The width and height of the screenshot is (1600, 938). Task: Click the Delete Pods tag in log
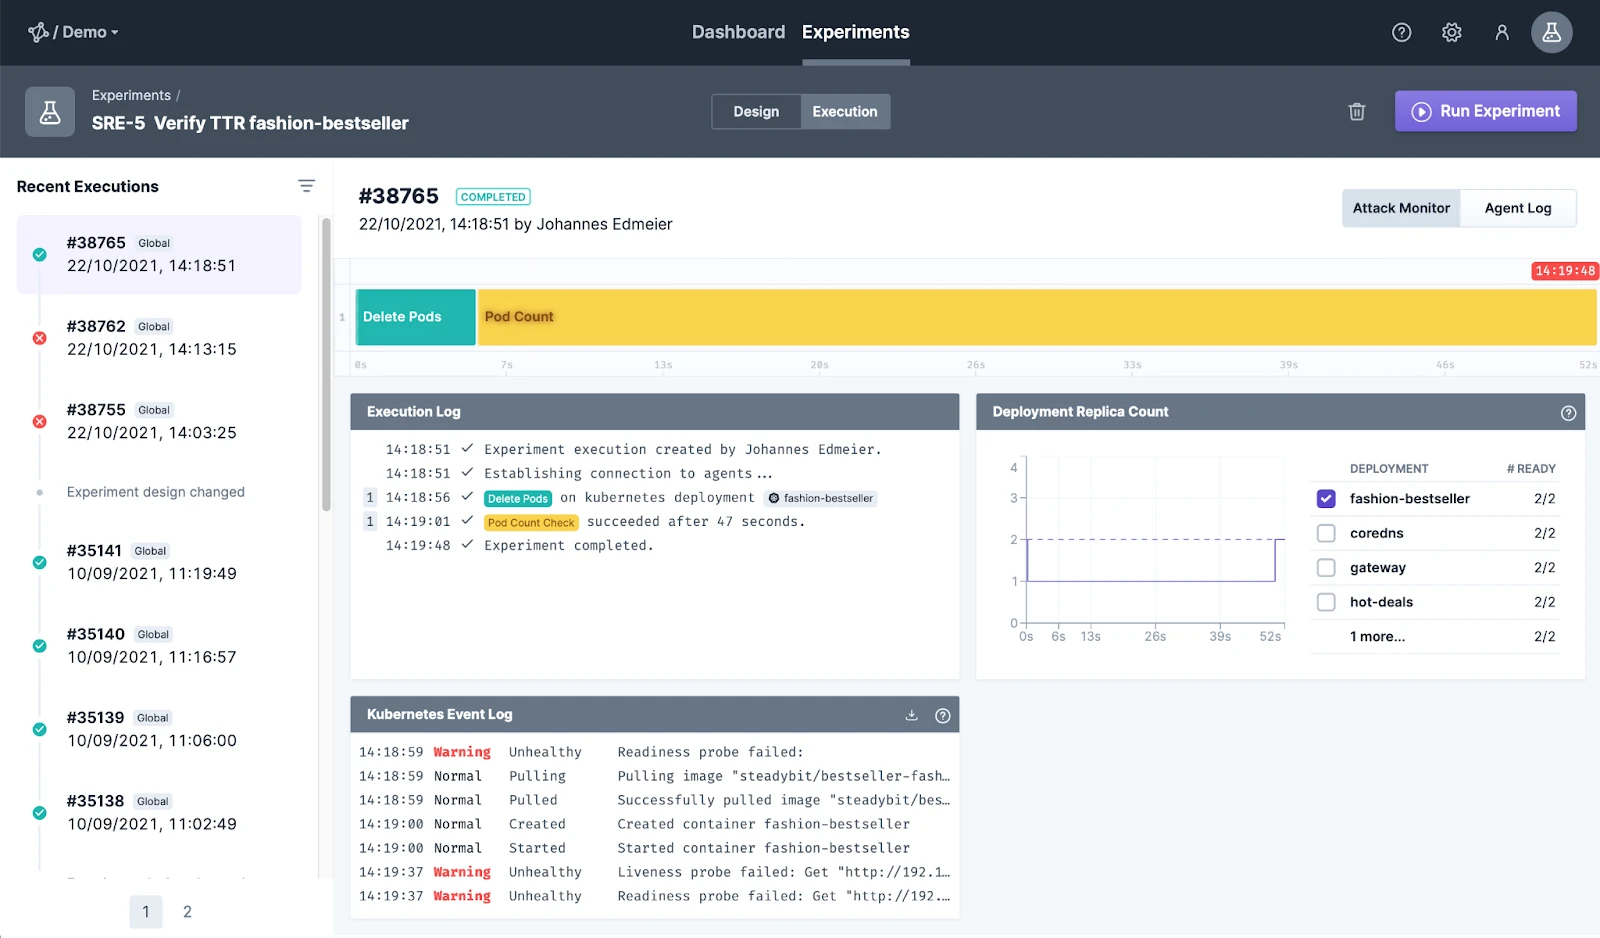point(518,498)
